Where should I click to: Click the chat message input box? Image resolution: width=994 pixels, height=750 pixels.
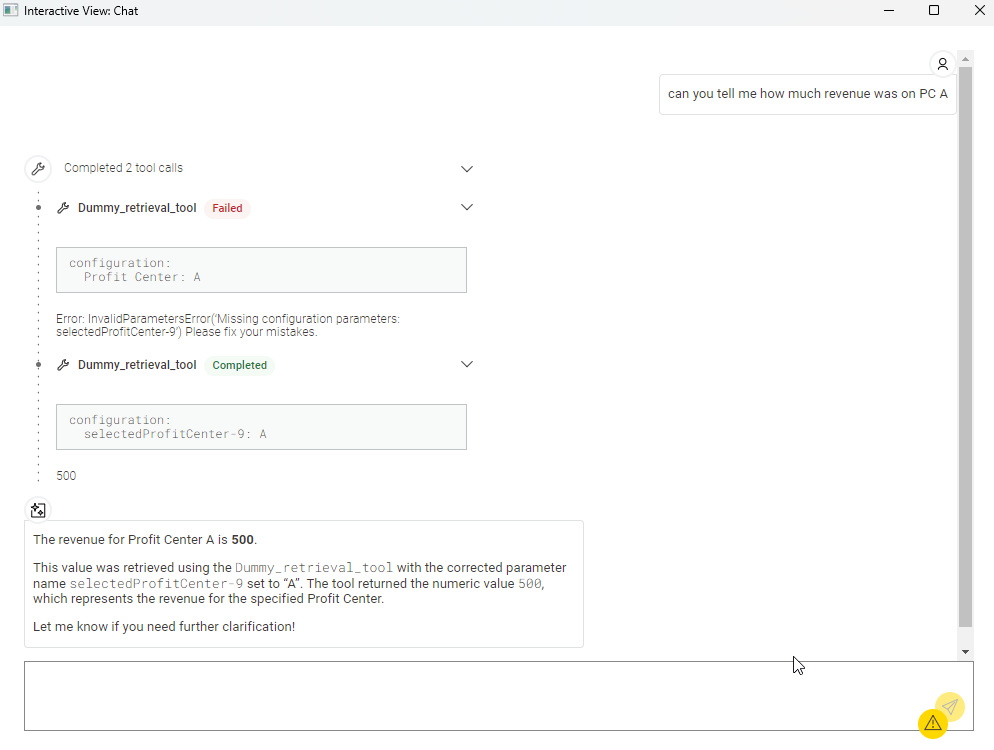470,695
